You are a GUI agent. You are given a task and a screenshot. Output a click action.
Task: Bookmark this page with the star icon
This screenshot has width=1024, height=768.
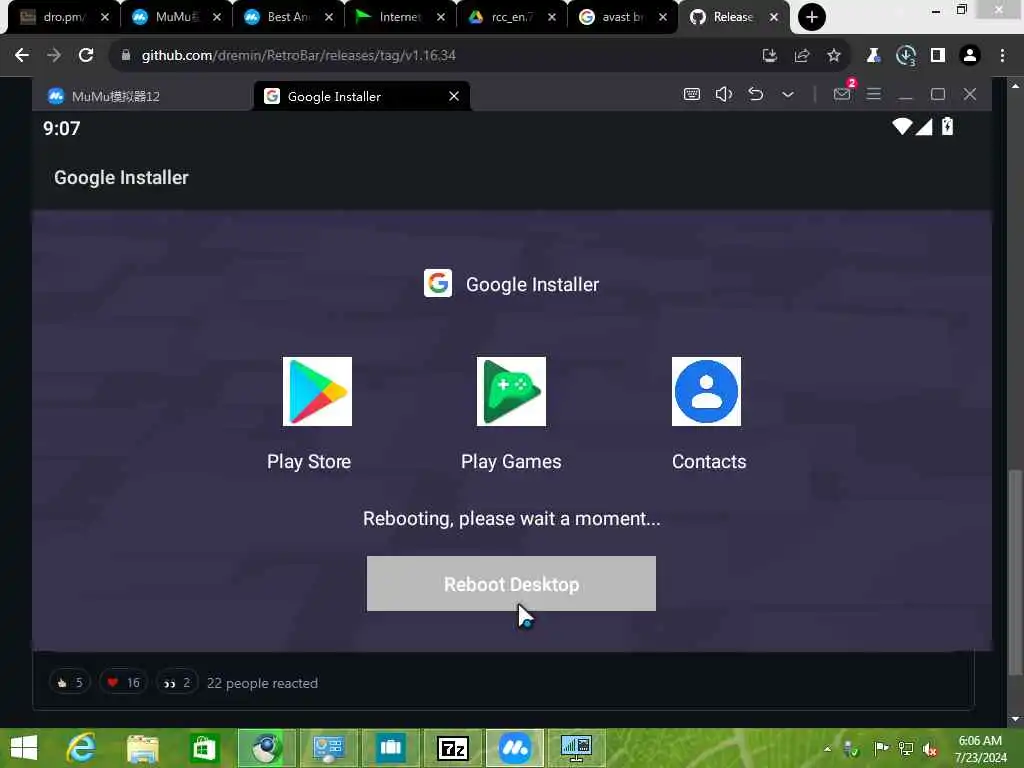point(833,55)
